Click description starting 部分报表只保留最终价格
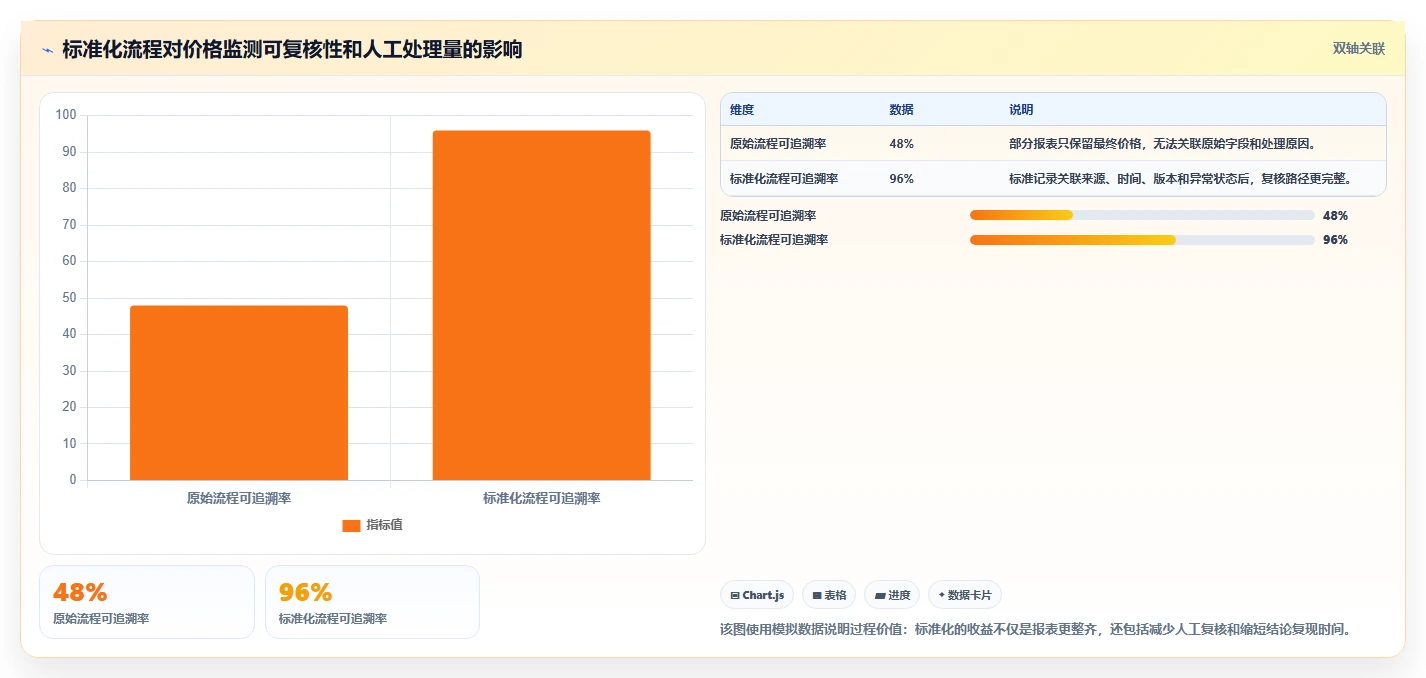1426x678 pixels. coord(1162,144)
